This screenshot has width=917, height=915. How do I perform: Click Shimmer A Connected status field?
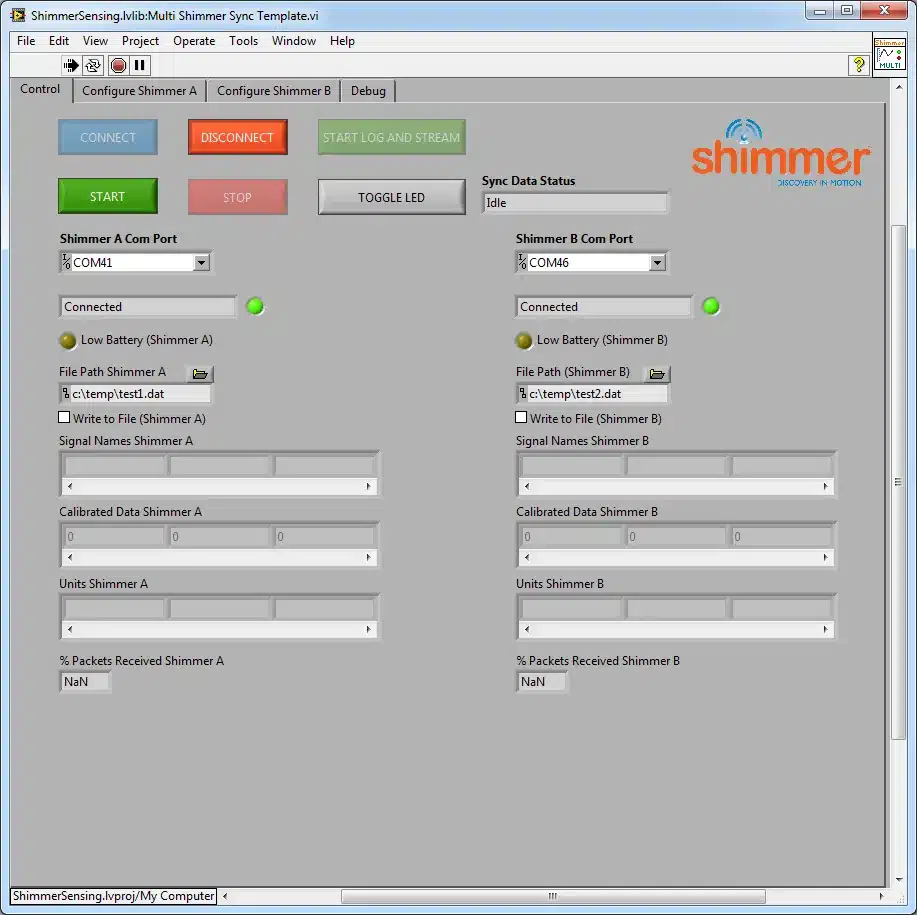pos(148,307)
